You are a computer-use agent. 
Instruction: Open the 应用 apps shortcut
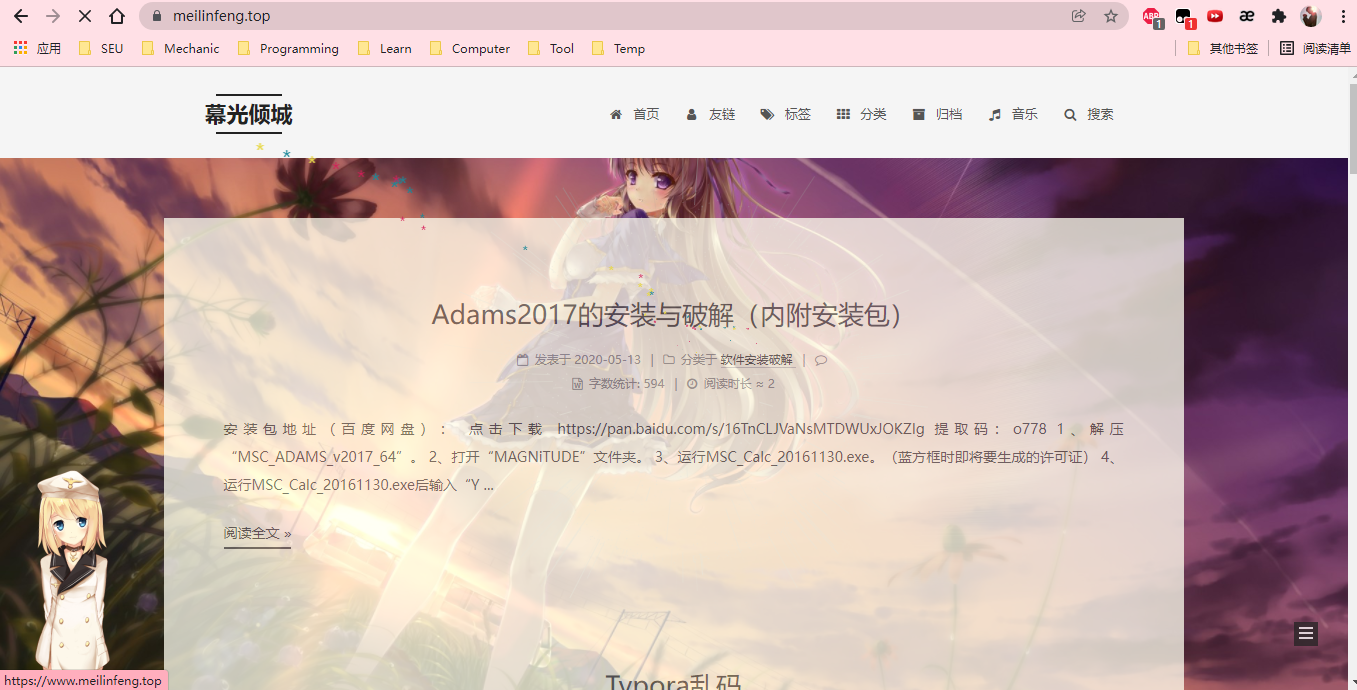[x=37, y=48]
